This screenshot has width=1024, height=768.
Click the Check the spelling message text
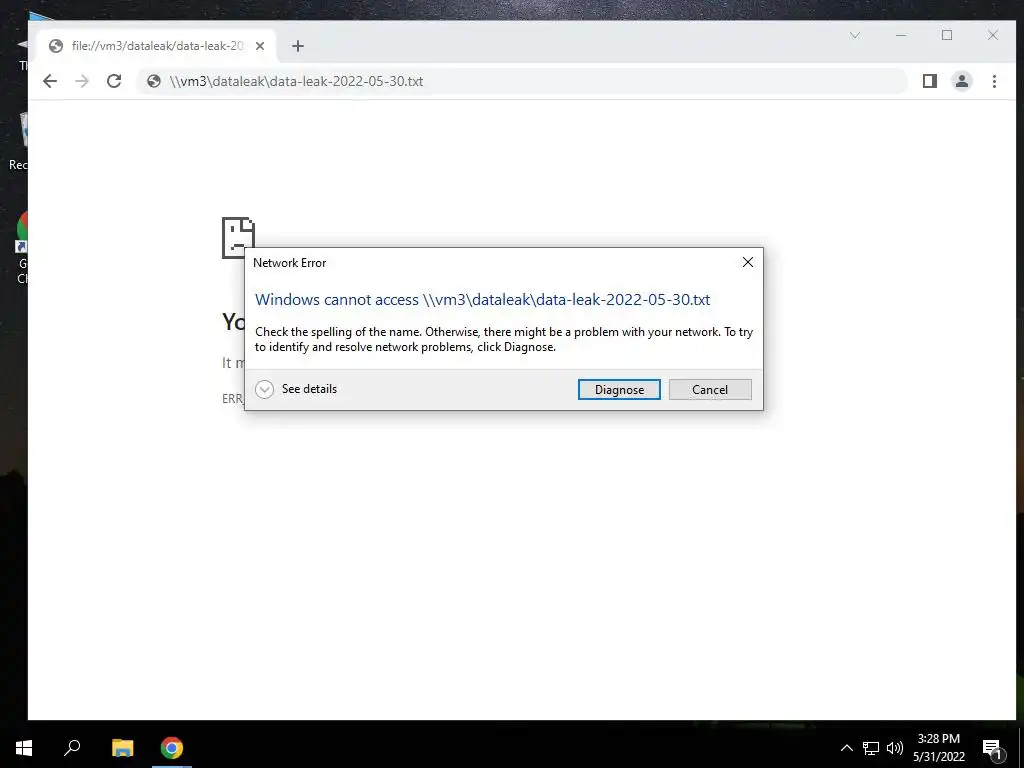pyautogui.click(x=504, y=339)
